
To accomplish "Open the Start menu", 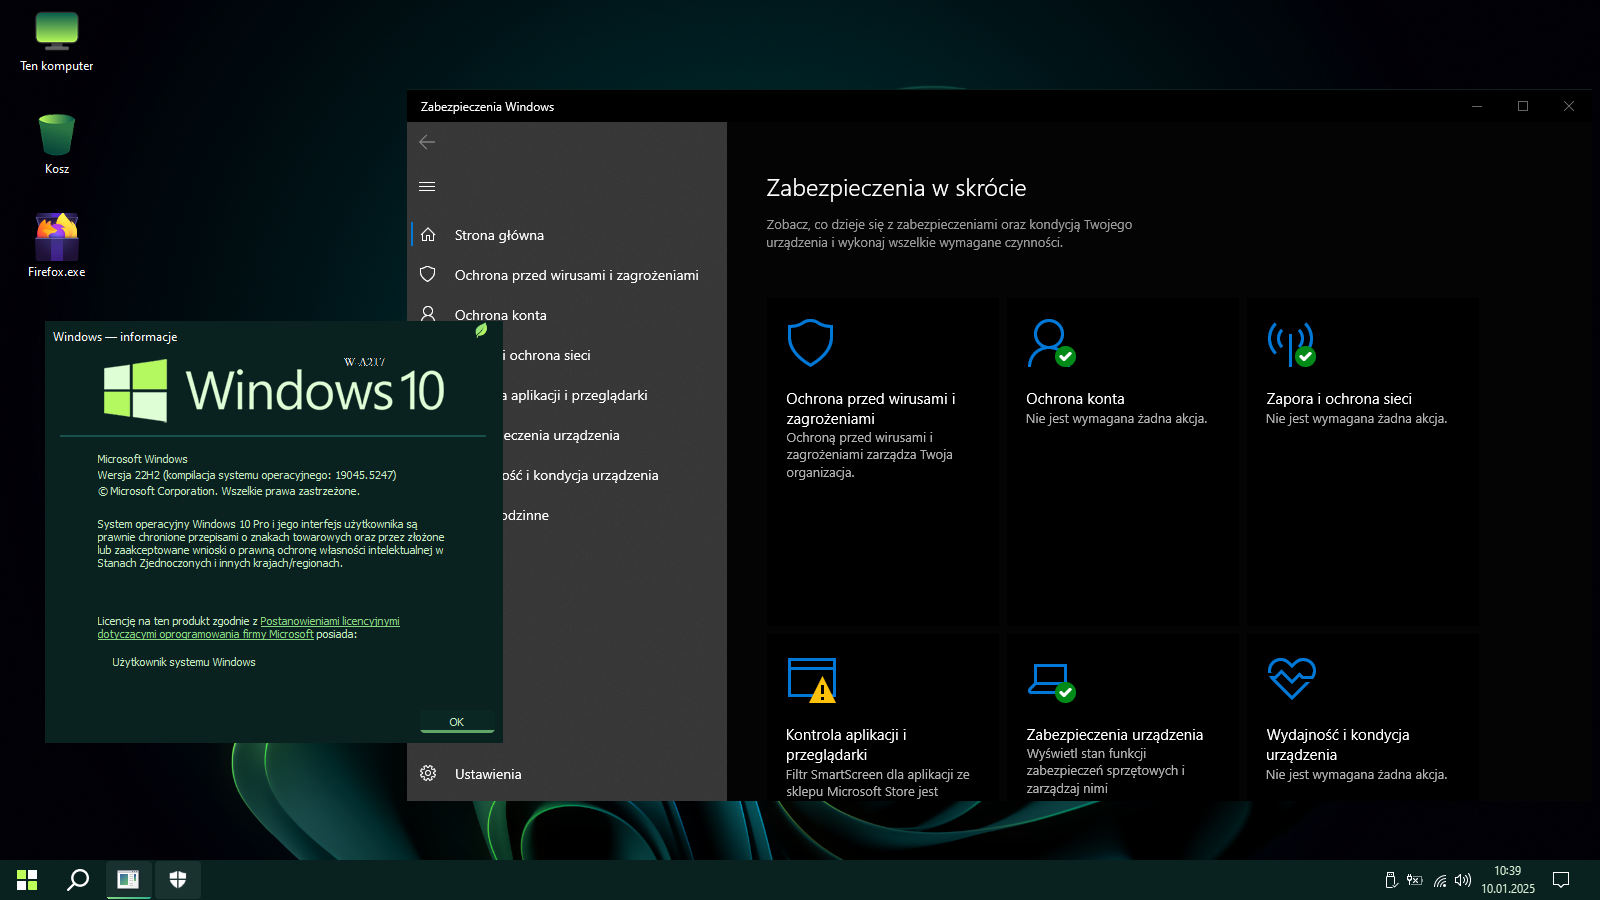I will tap(27, 879).
